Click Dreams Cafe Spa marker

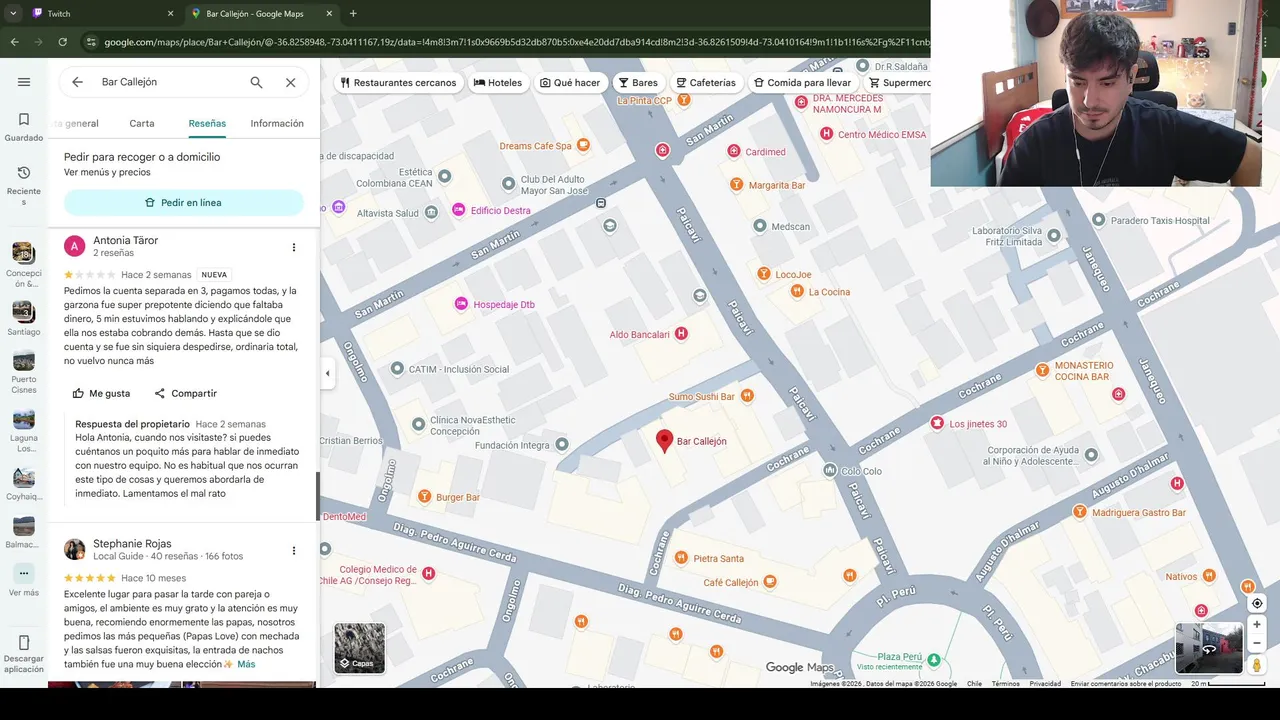coord(584,145)
